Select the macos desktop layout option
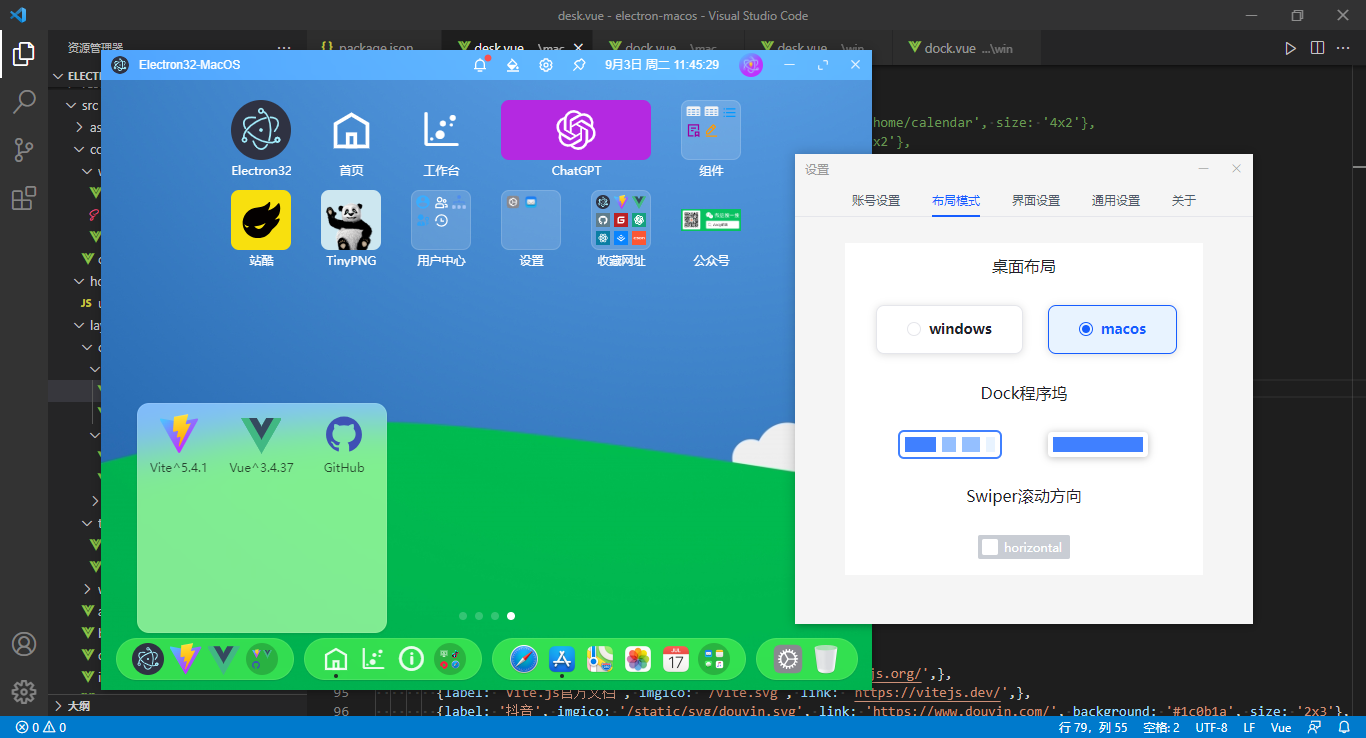The width and height of the screenshot is (1366, 738). 1112,329
